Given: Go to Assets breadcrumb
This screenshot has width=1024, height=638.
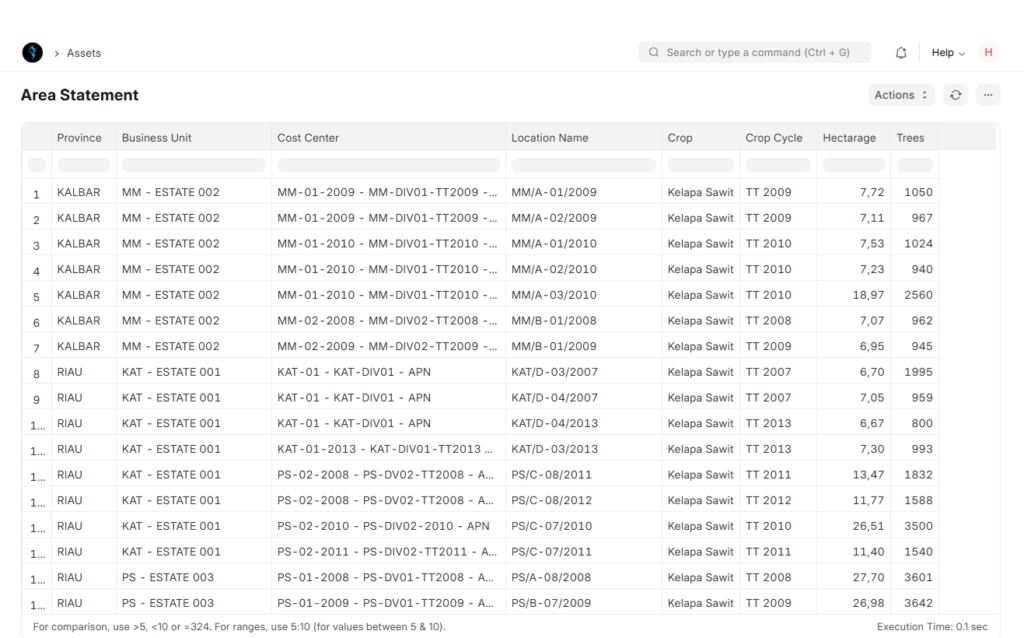Looking at the screenshot, I should coord(84,53).
